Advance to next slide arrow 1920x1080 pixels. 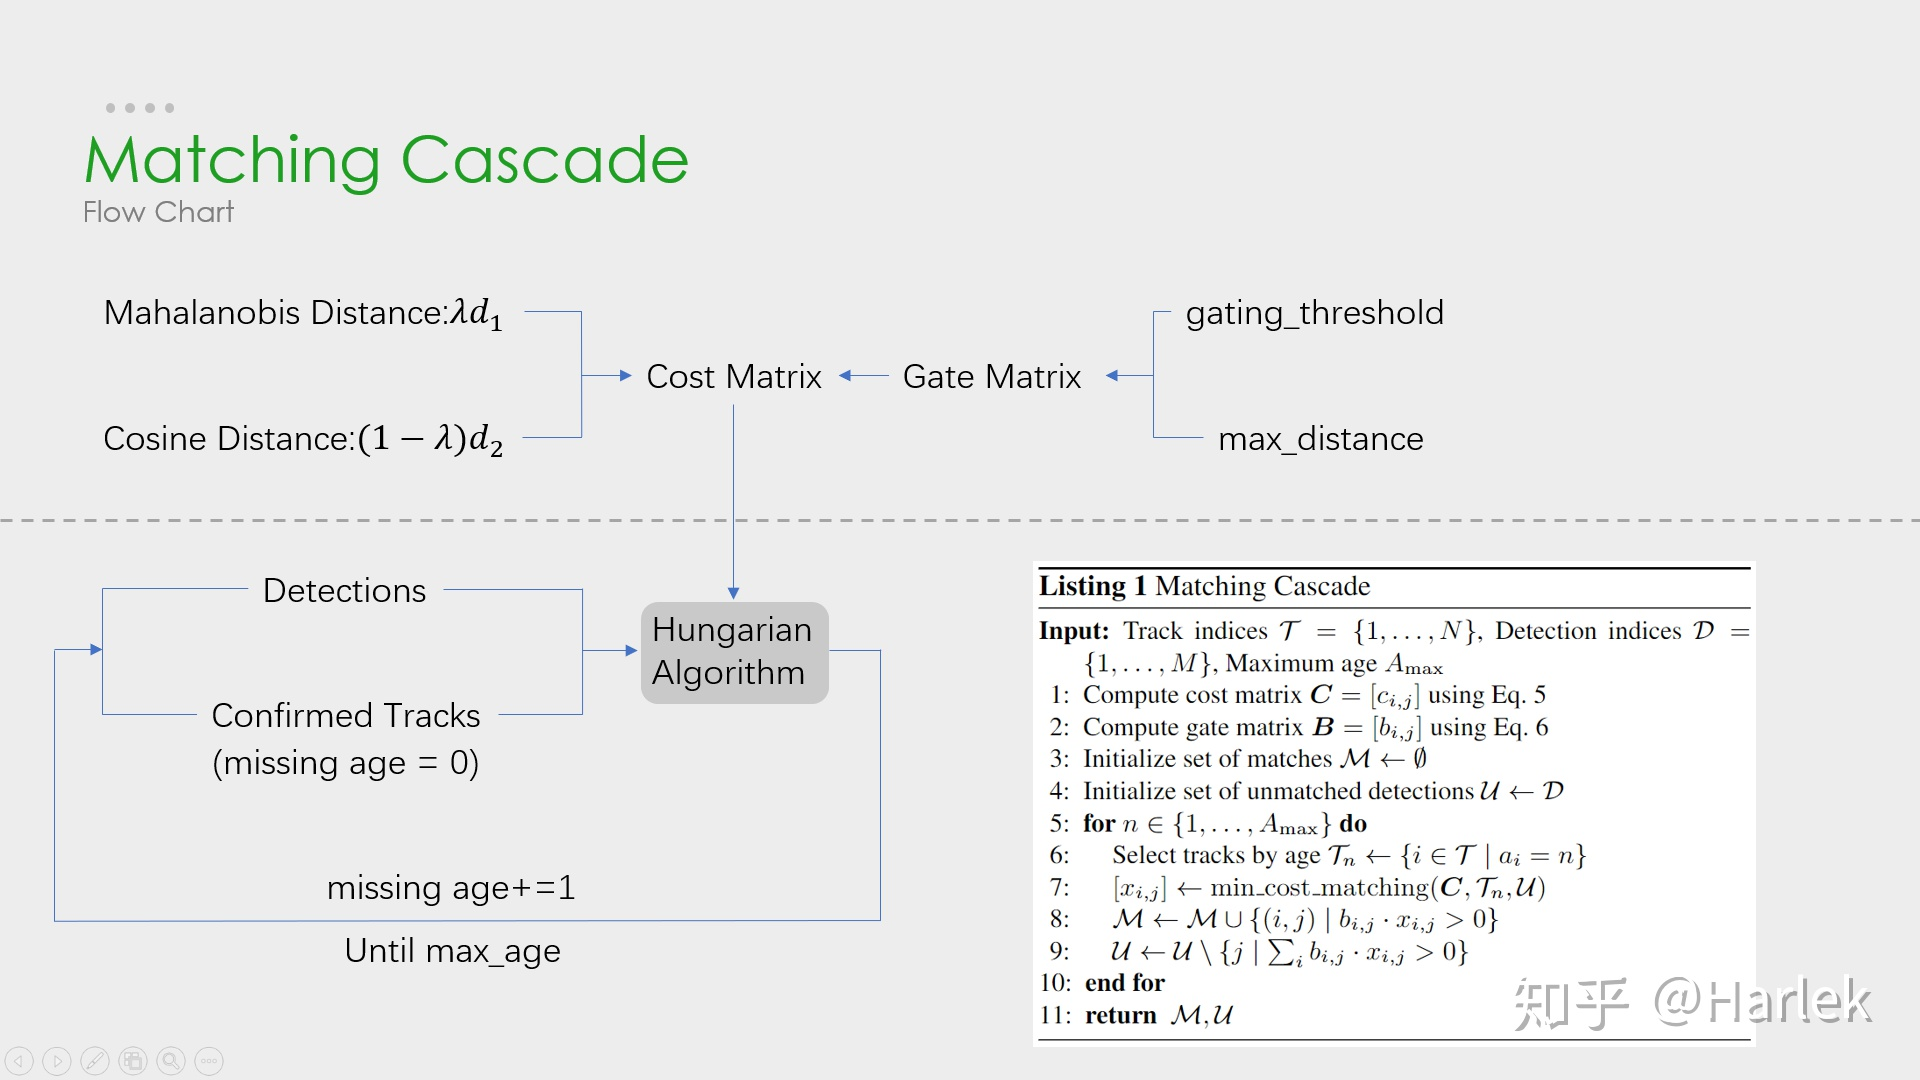click(57, 1061)
